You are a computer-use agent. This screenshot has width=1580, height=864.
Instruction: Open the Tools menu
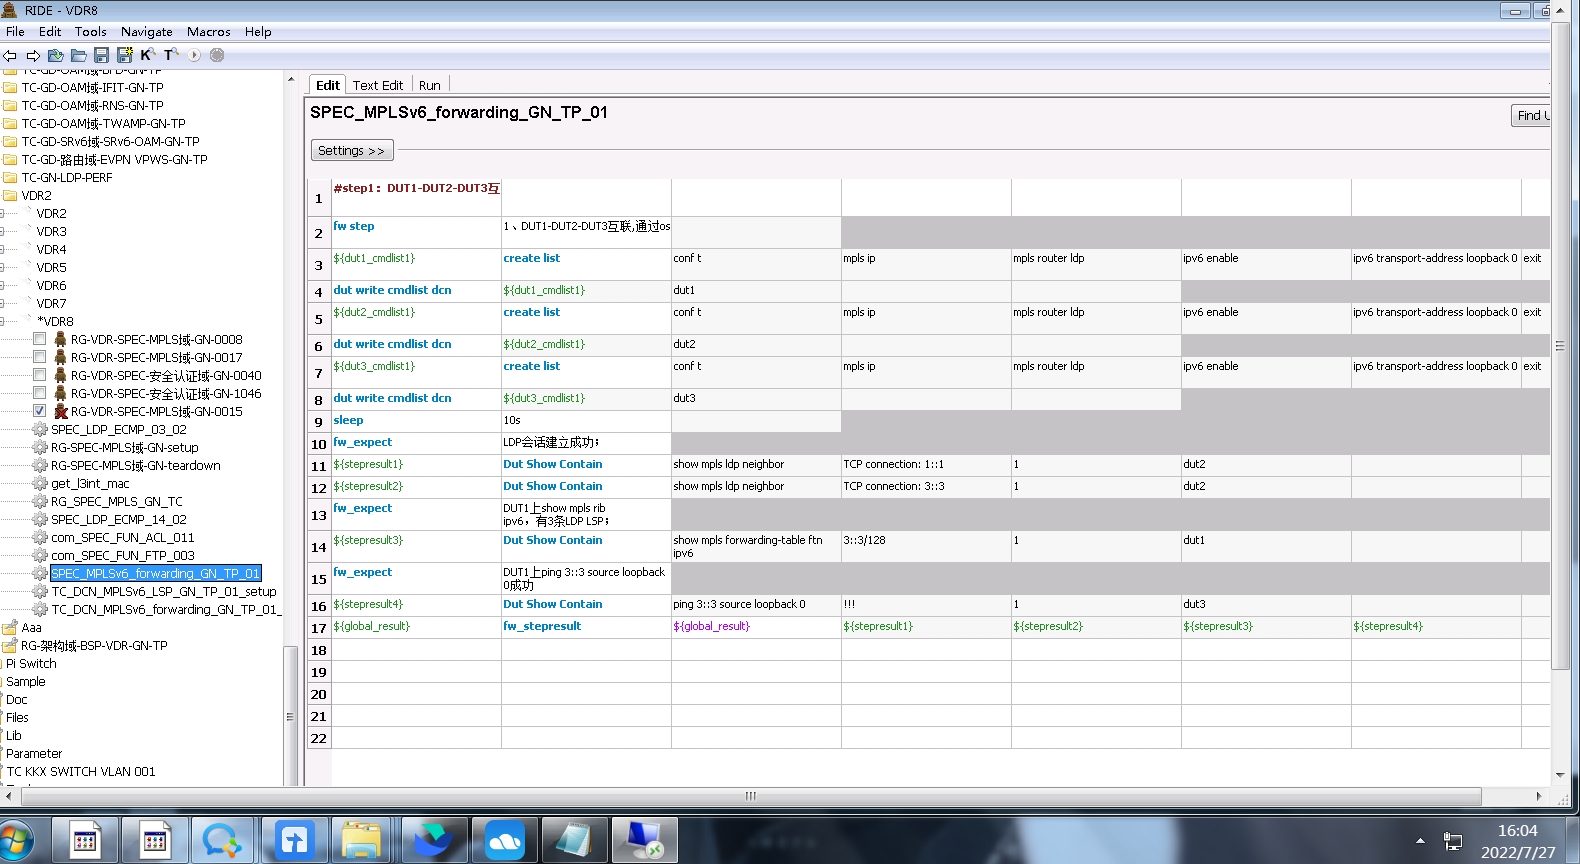[90, 31]
